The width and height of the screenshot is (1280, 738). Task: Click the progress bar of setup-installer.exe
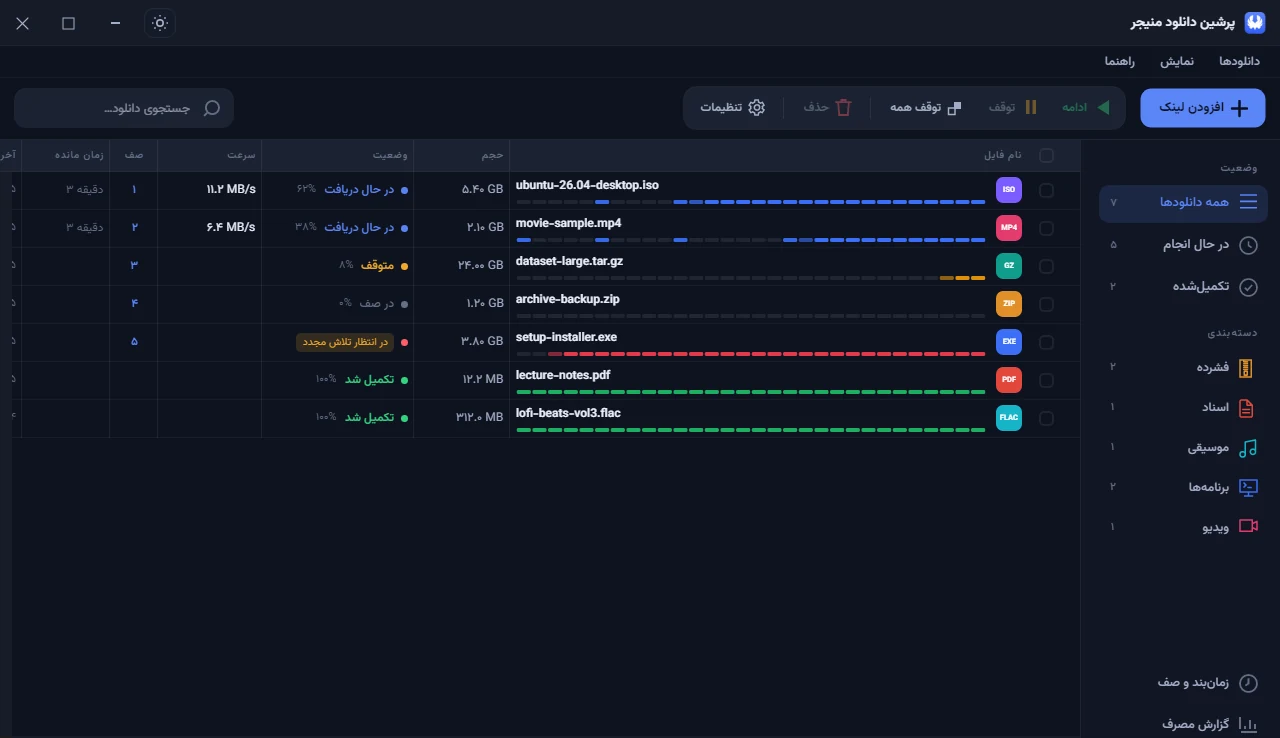pos(751,354)
